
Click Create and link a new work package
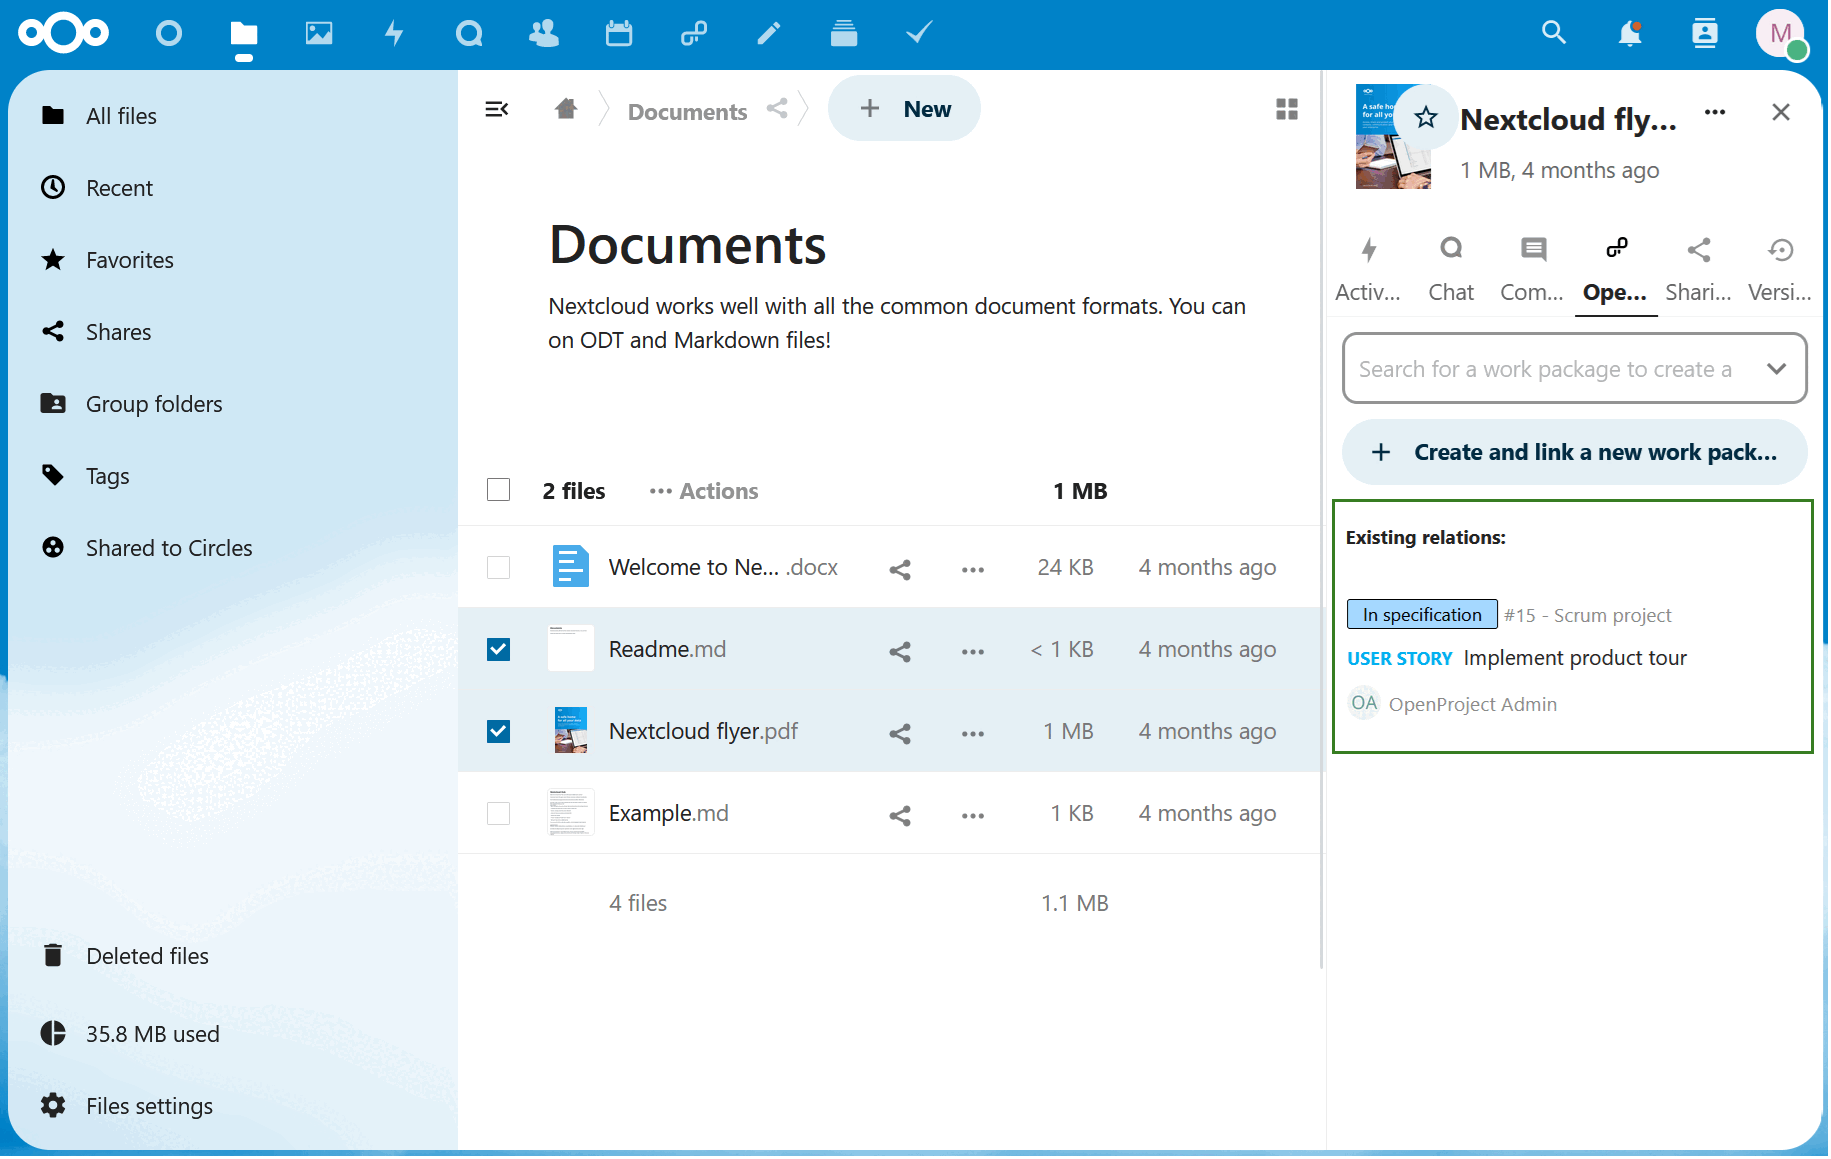1573,452
